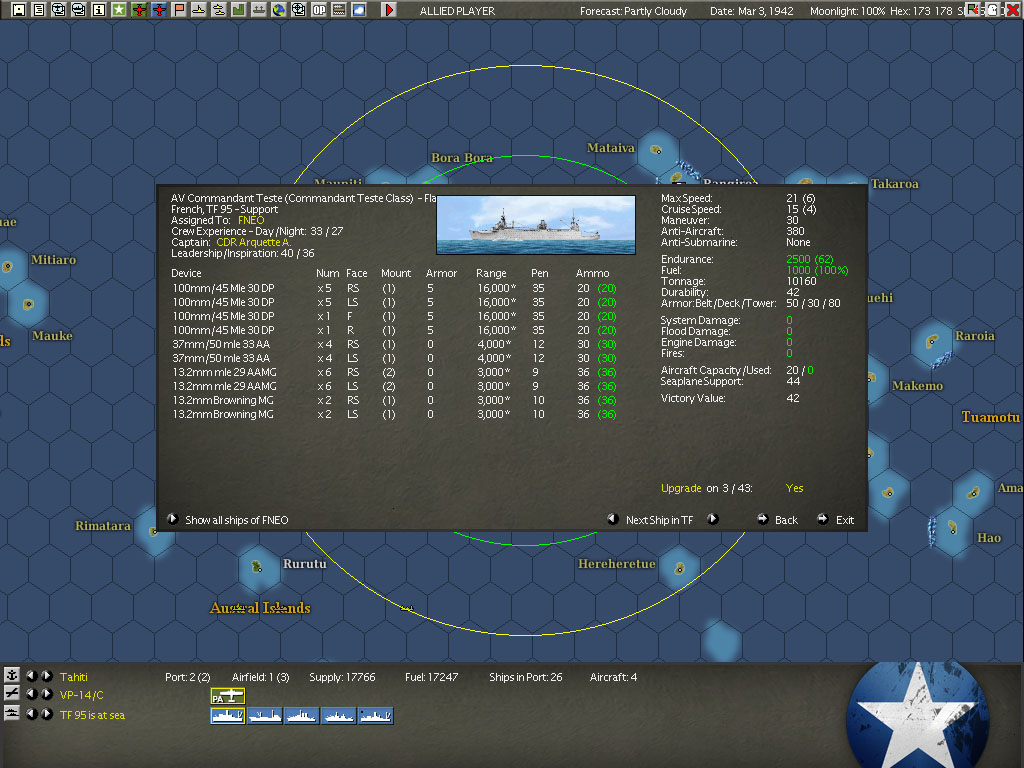Screen dimensions: 1024x768
Task: Click the double yellow ships toolbar icon
Action: (x=219, y=10)
